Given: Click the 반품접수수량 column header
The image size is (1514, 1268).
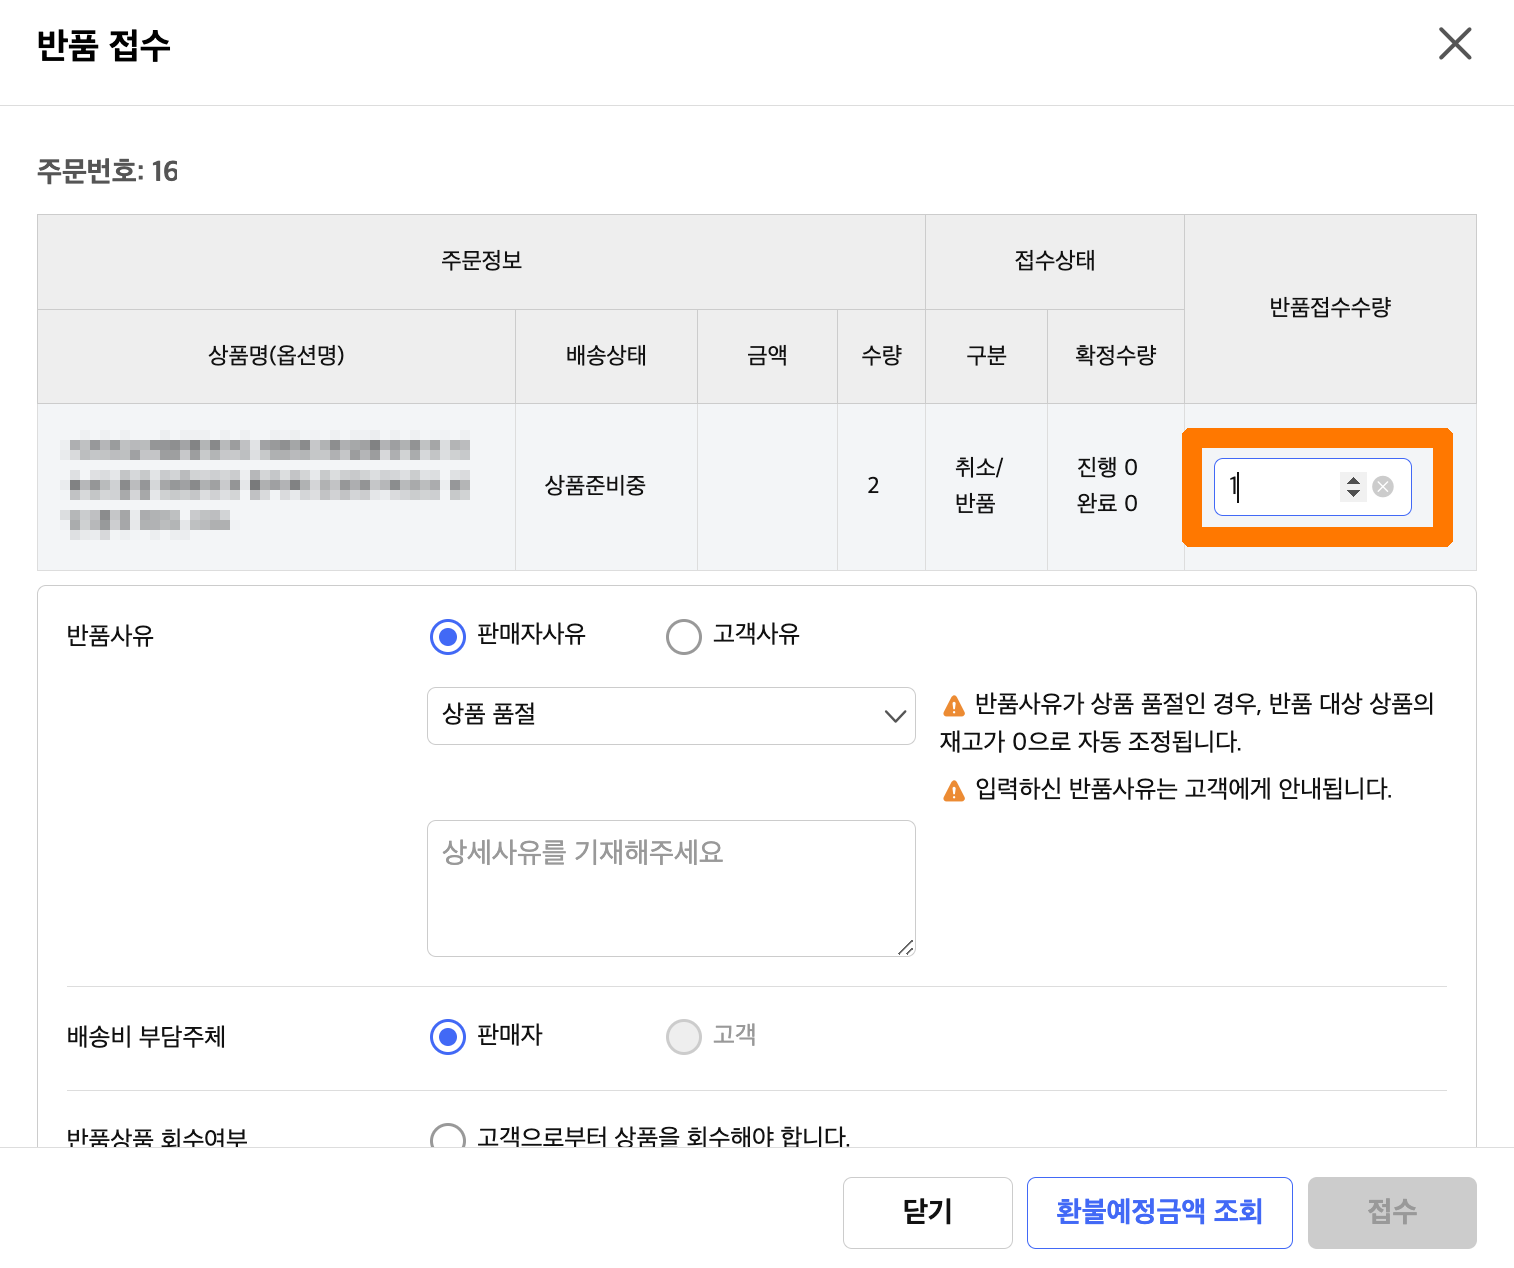Looking at the screenshot, I should coord(1330,308).
